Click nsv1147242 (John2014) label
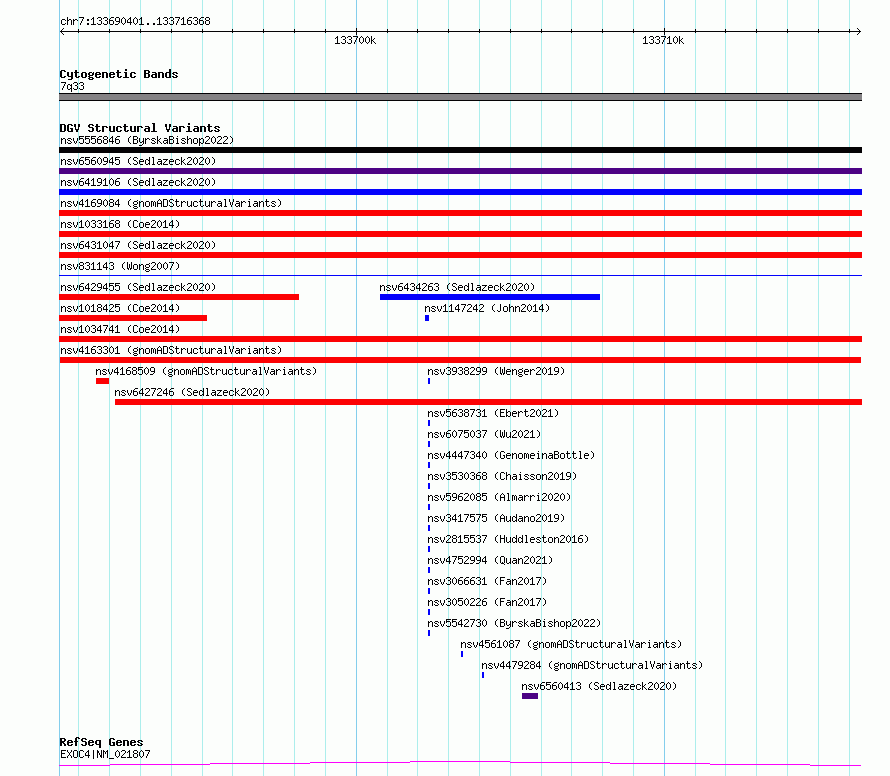 [x=487, y=308]
